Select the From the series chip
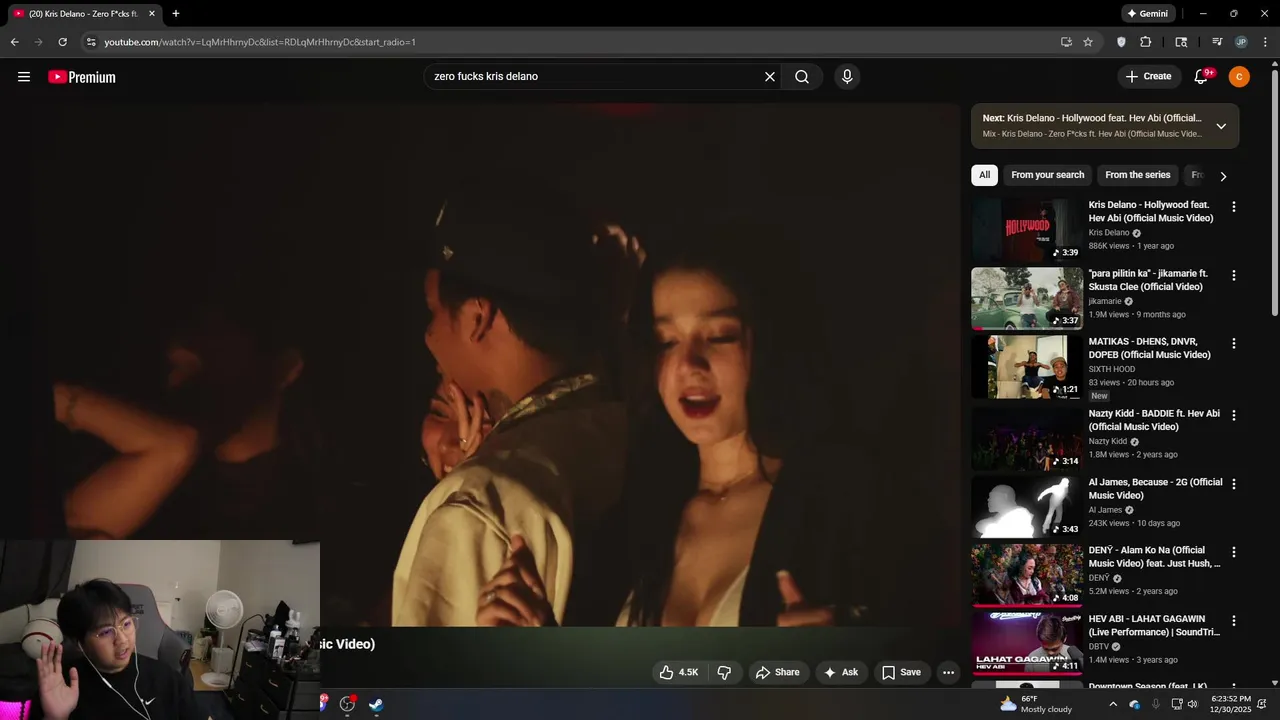The height and width of the screenshot is (720, 1280). (1137, 175)
